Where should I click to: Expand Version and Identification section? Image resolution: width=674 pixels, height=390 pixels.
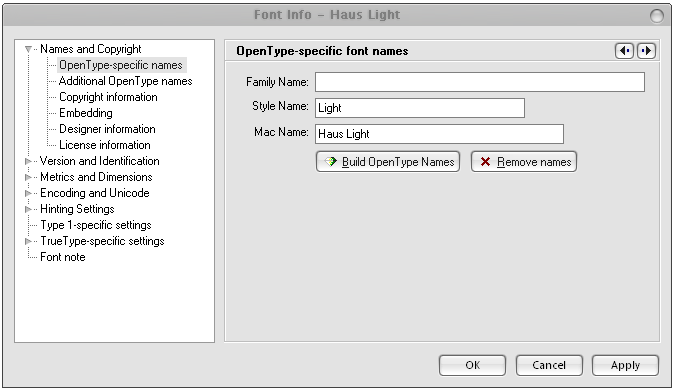click(28, 161)
